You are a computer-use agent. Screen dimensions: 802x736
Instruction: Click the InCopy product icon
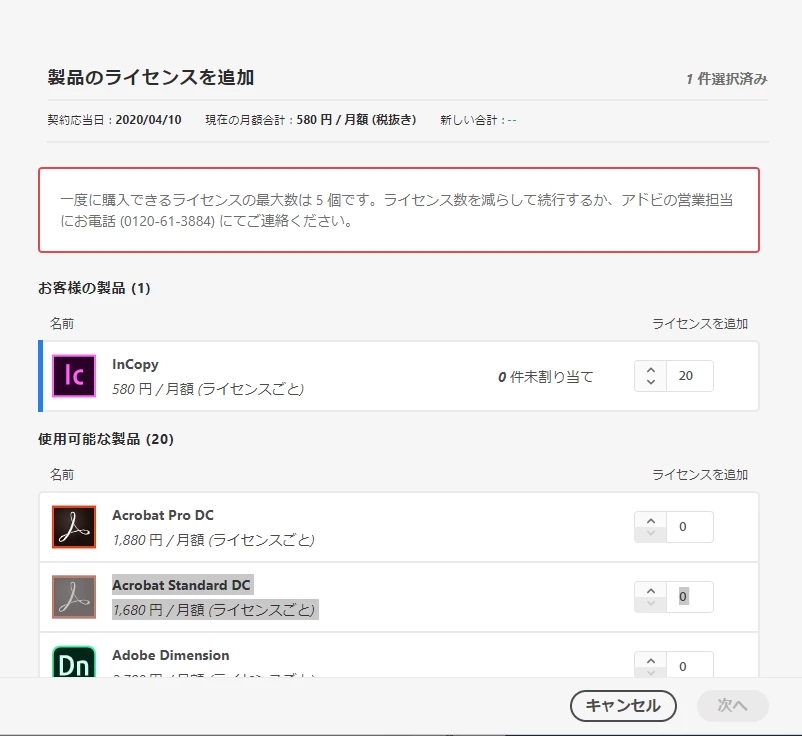(x=74, y=376)
